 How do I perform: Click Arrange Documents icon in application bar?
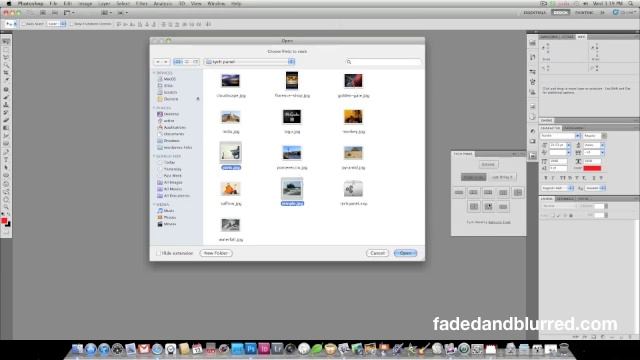click(x=106, y=13)
